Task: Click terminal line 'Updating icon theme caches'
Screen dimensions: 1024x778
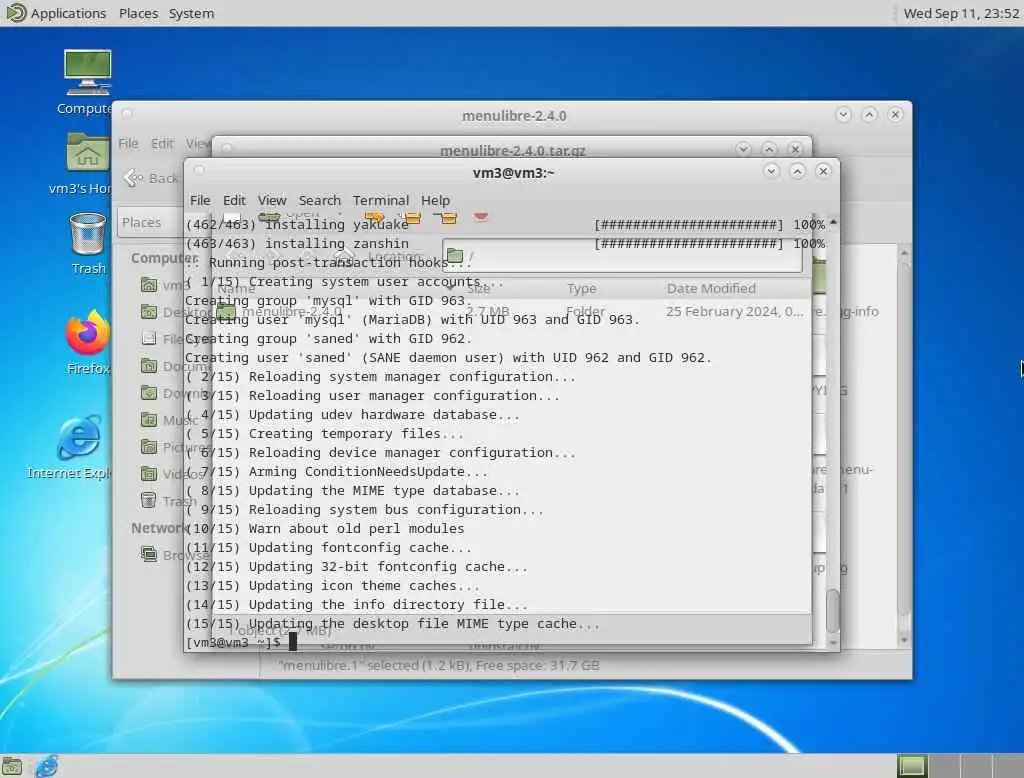Action: coord(332,586)
